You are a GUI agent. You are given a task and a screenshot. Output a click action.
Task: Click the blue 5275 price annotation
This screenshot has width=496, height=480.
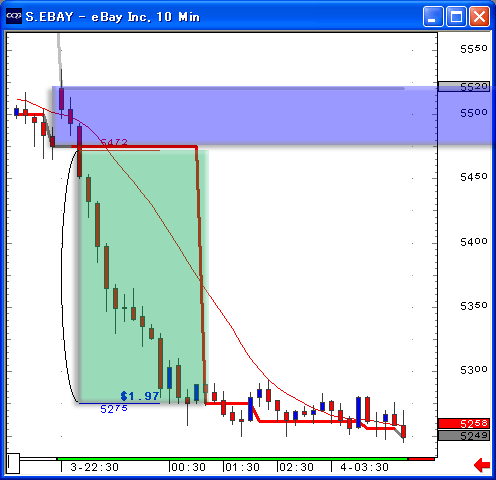coord(114,409)
